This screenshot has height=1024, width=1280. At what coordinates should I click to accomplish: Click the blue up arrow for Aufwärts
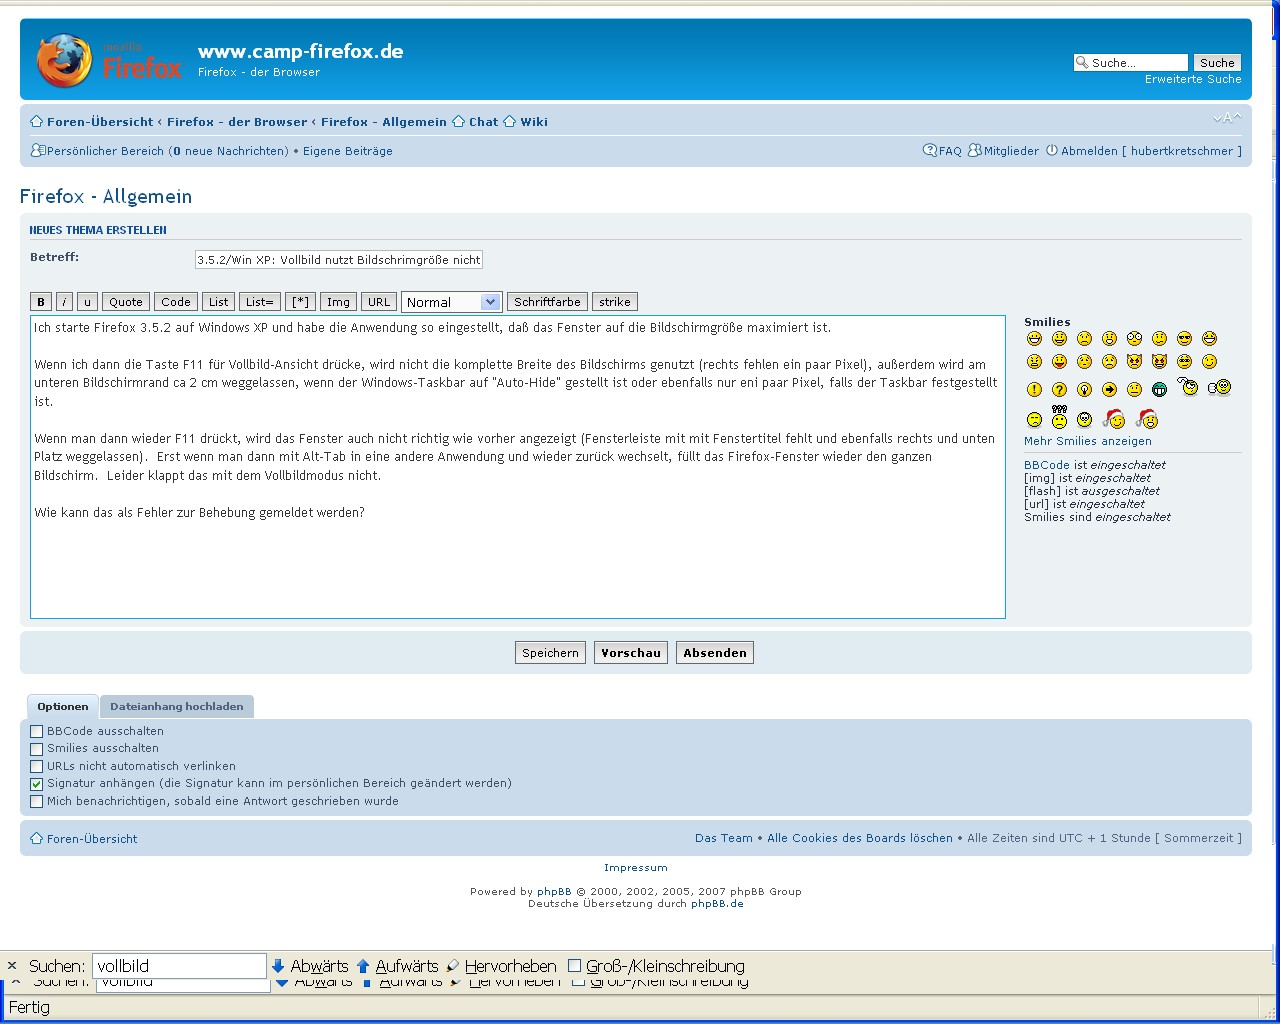363,966
